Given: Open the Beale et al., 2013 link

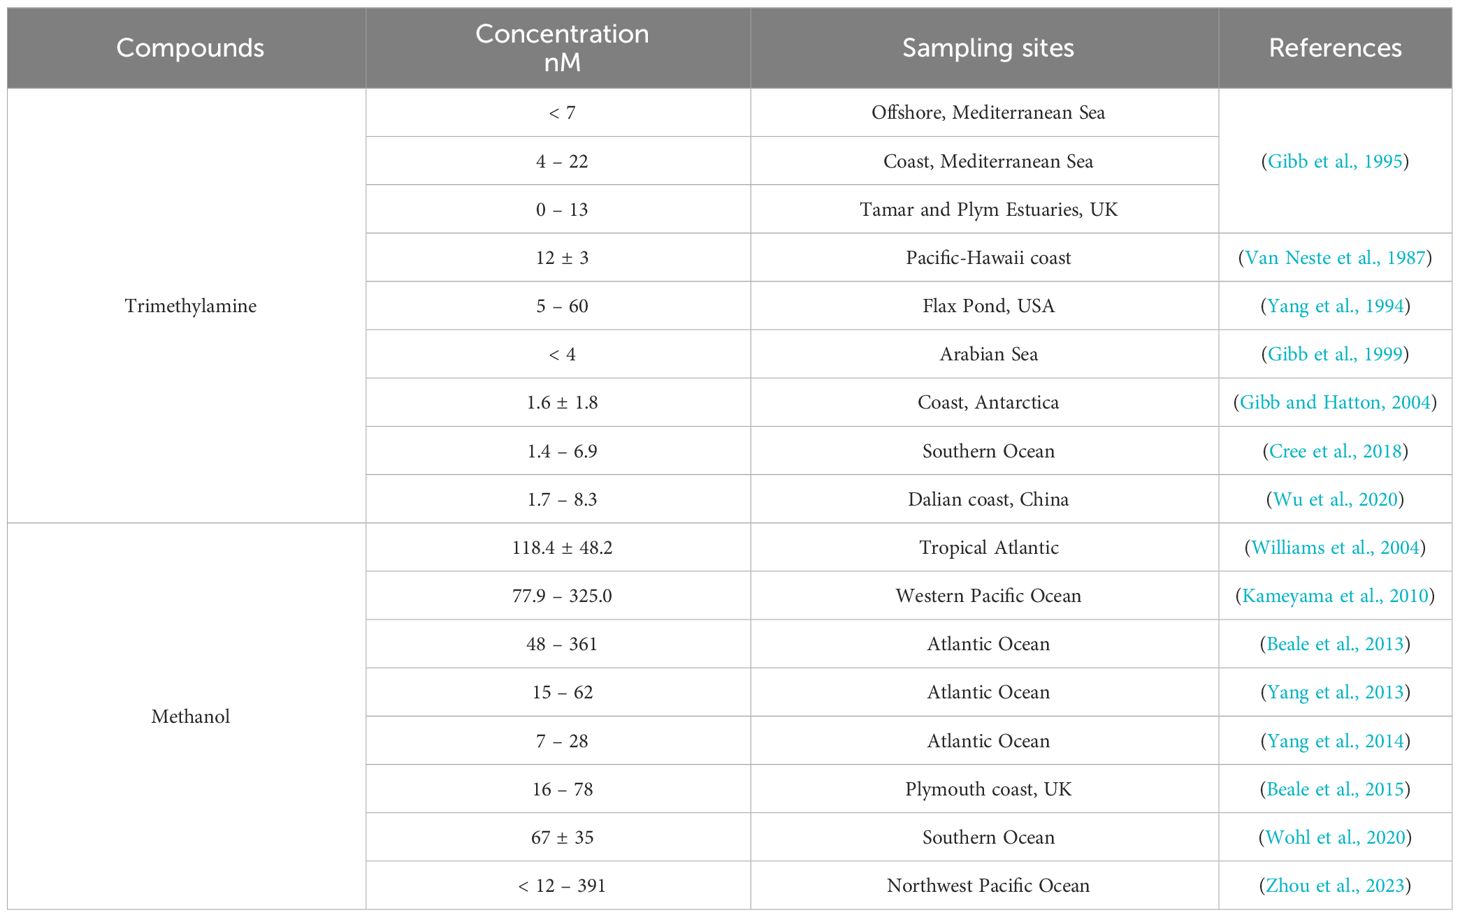Looking at the screenshot, I should tap(1335, 644).
